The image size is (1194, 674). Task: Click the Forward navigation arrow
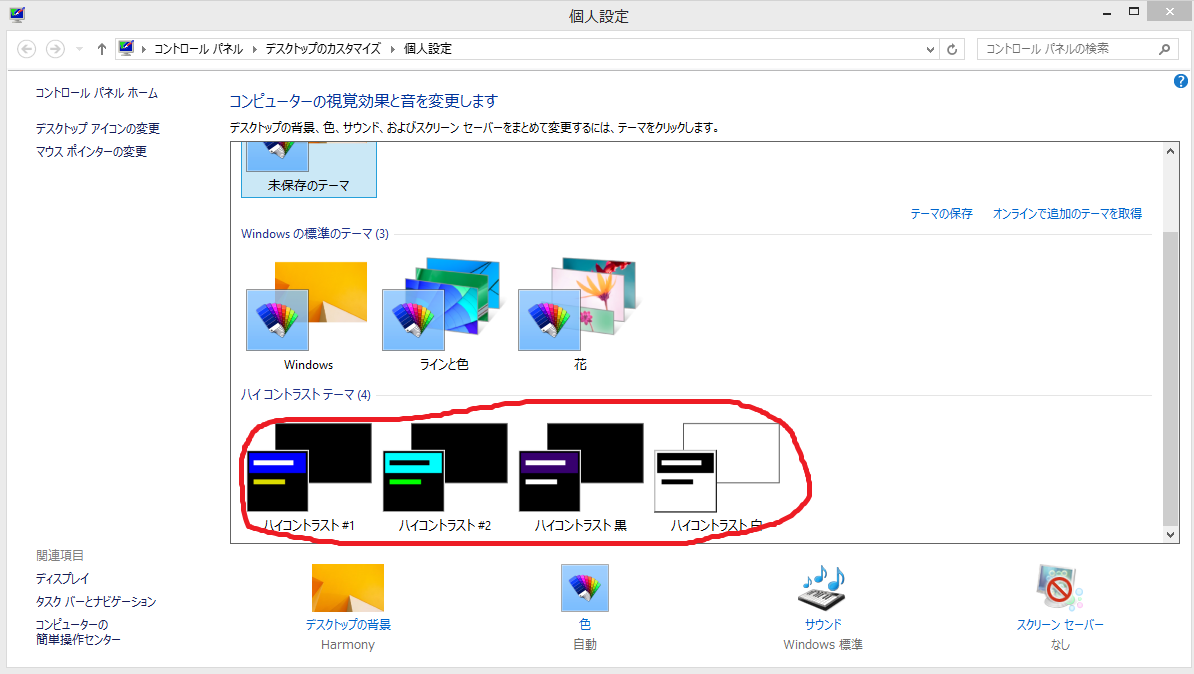55,49
